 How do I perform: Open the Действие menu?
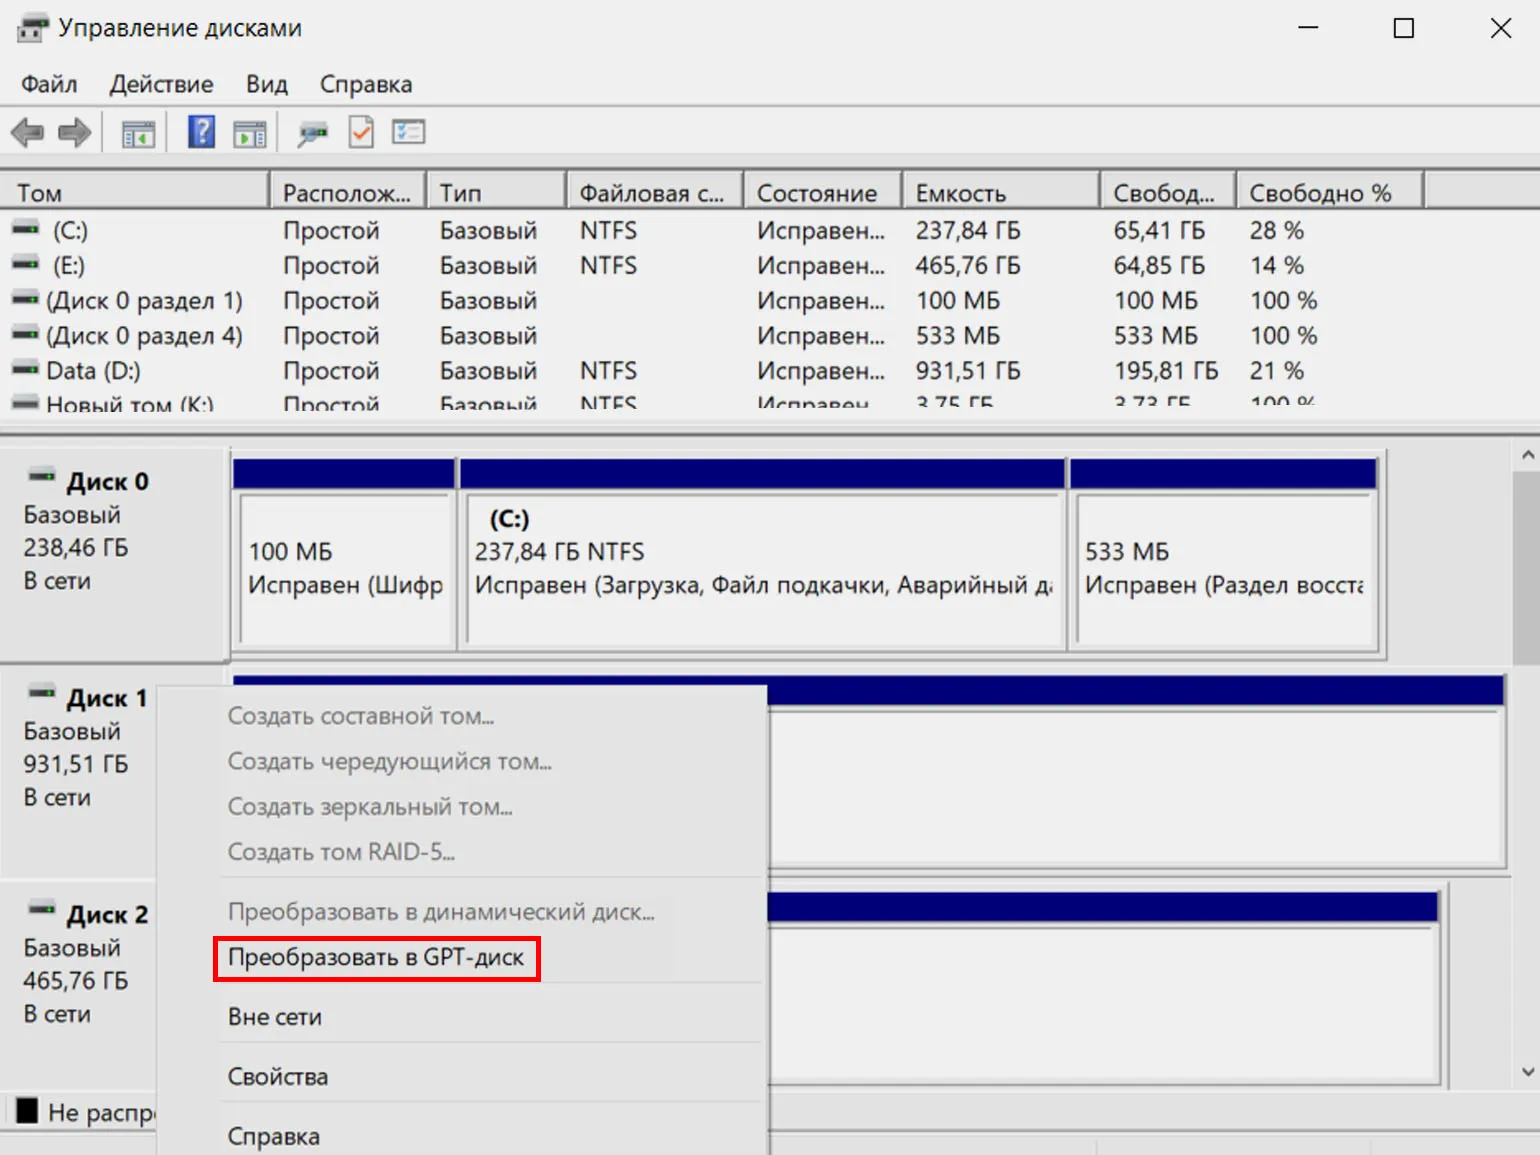point(161,84)
